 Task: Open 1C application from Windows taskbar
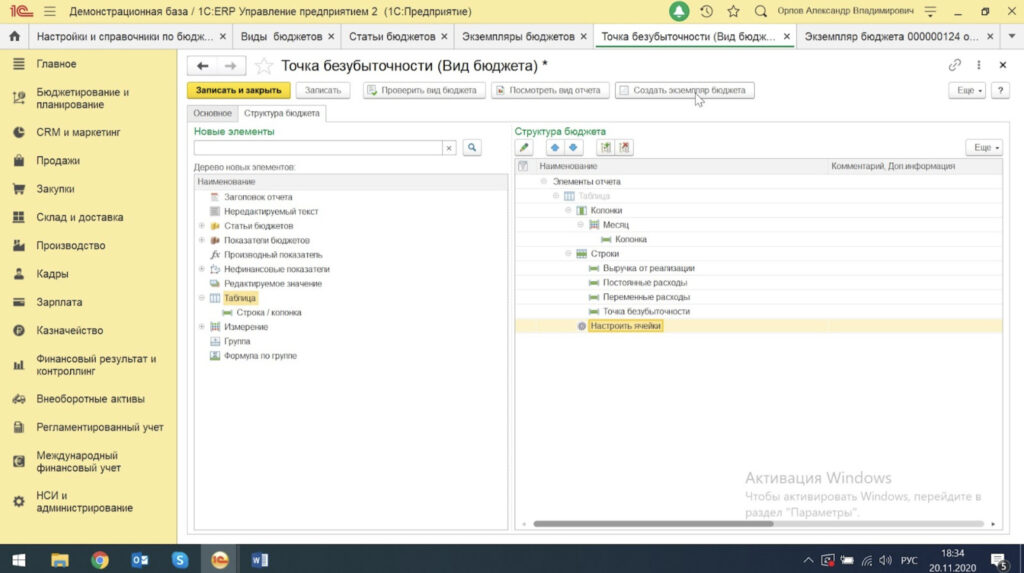(219, 560)
